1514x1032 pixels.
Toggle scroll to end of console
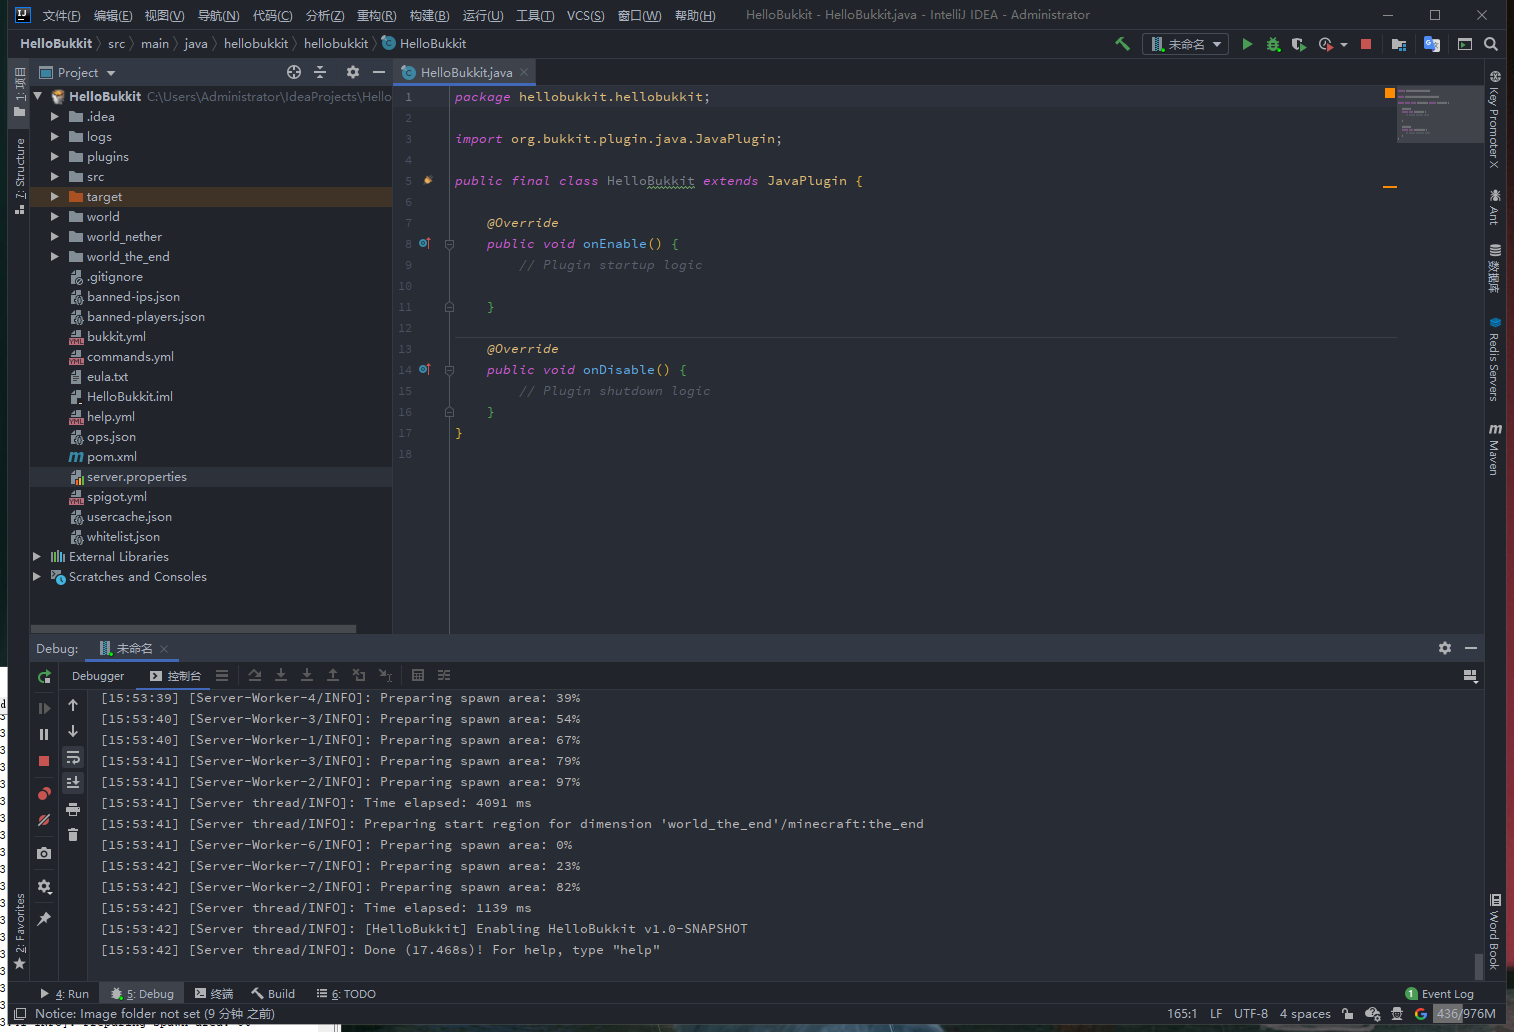coord(73,783)
